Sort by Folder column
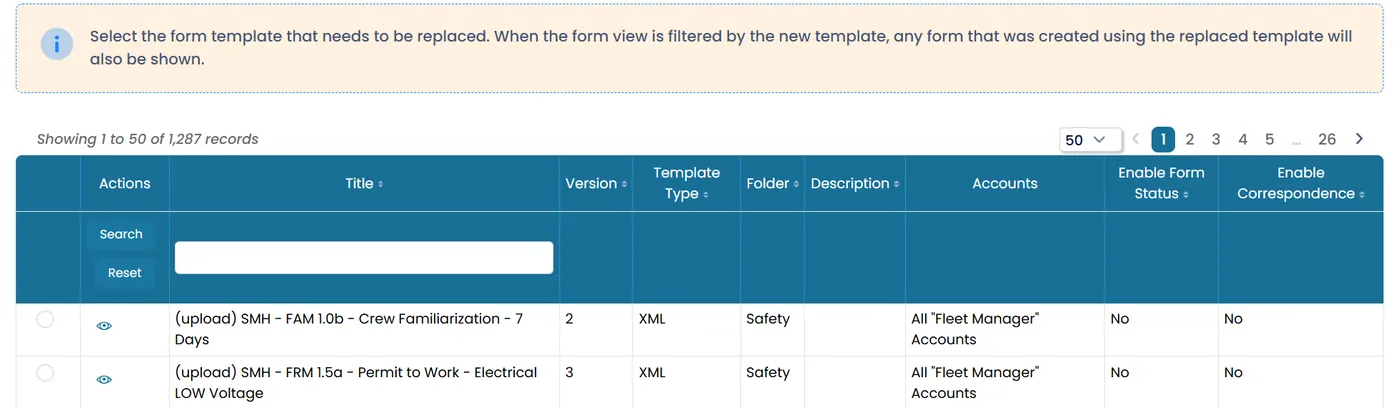Screen dimensions: 1400x408 click(772, 184)
